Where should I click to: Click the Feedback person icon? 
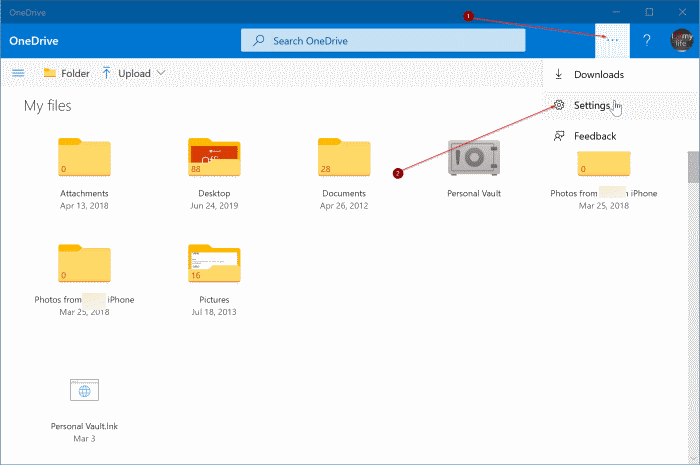[x=559, y=136]
